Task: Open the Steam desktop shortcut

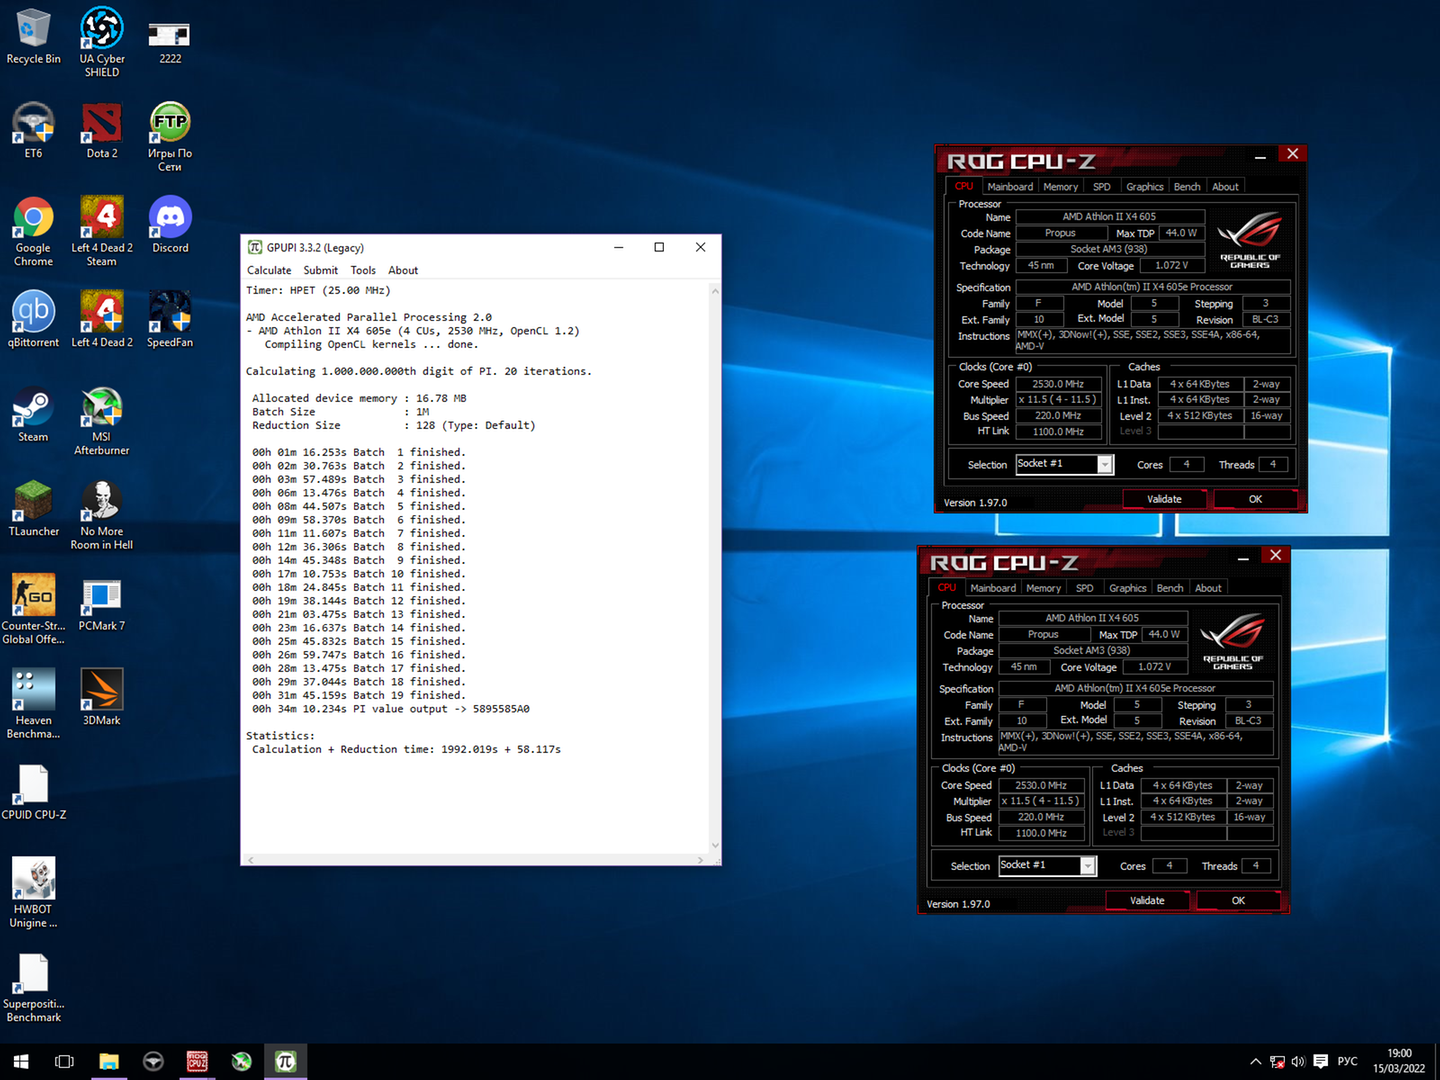Action: (x=33, y=414)
